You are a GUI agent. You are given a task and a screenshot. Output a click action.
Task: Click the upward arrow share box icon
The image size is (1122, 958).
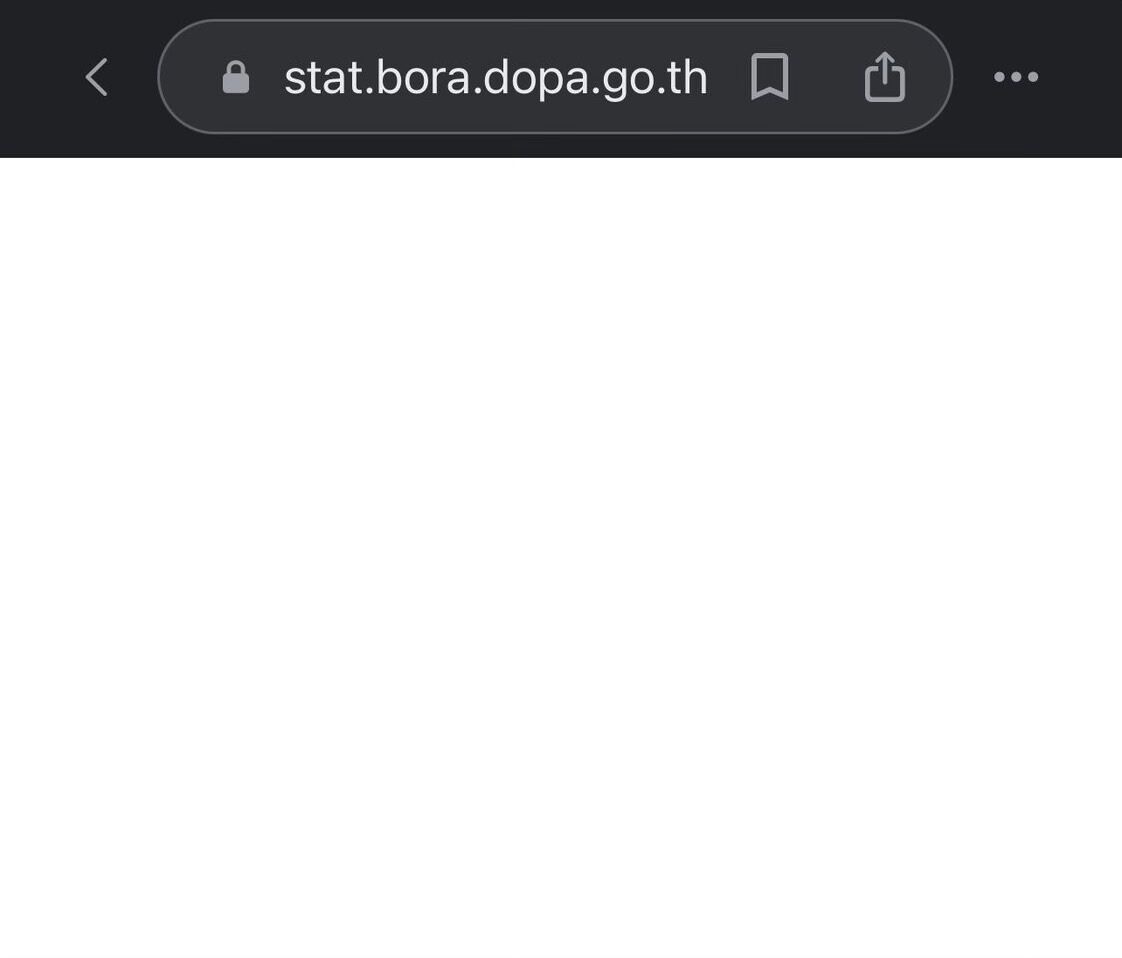tap(885, 77)
